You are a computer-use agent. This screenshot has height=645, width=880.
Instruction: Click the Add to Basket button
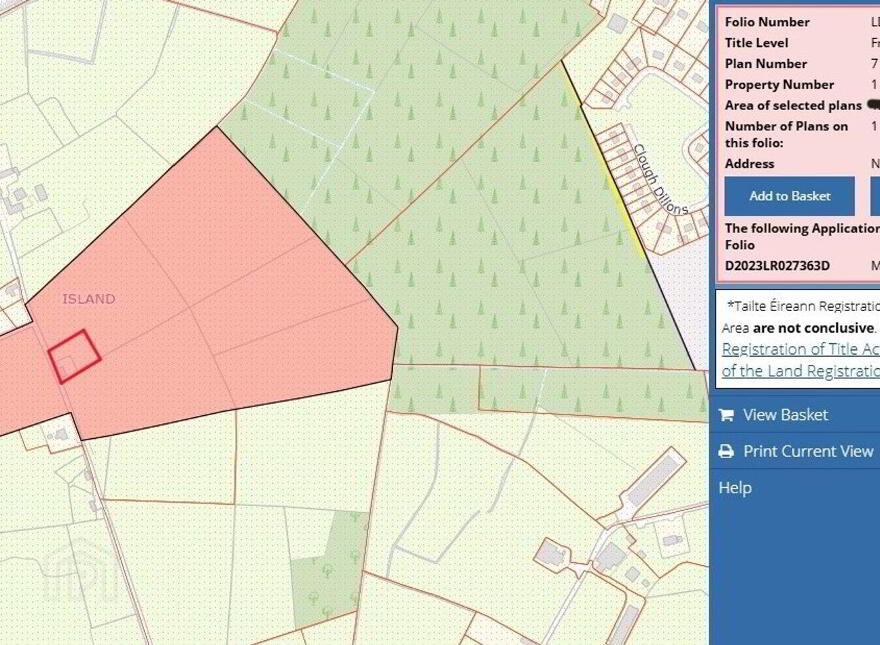[789, 196]
